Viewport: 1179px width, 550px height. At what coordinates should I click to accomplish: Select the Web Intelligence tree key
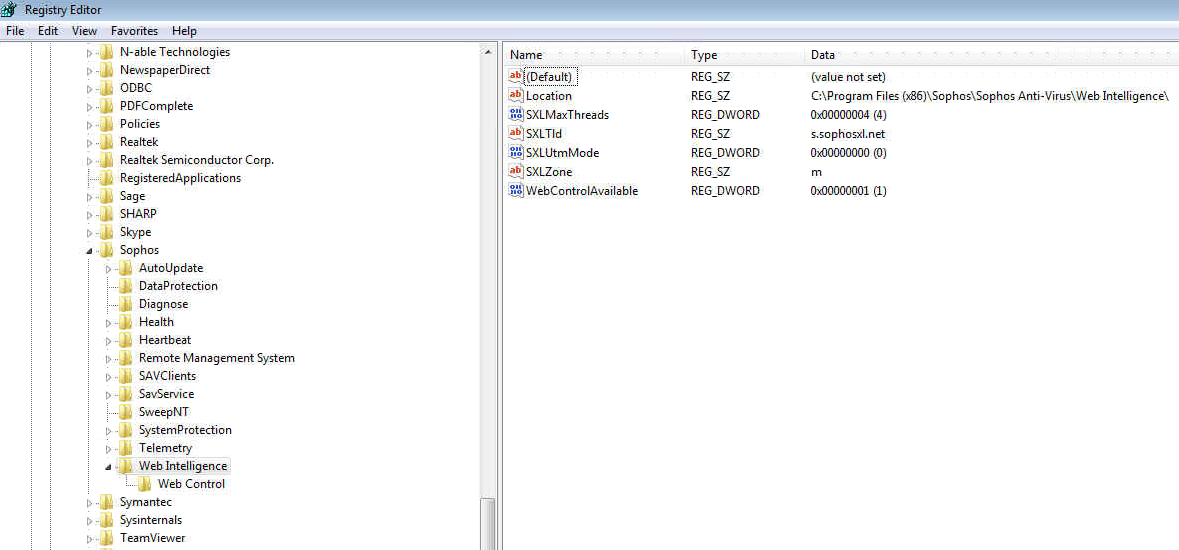coord(183,466)
